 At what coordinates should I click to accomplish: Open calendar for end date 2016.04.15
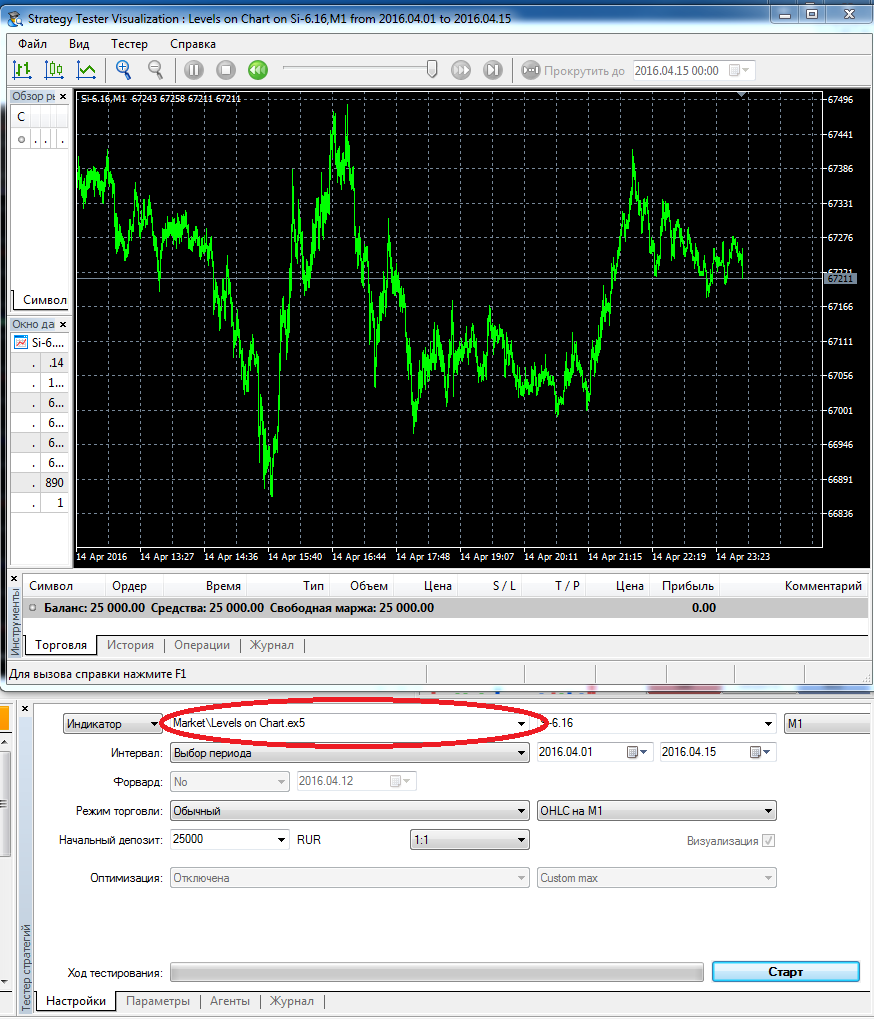760,752
